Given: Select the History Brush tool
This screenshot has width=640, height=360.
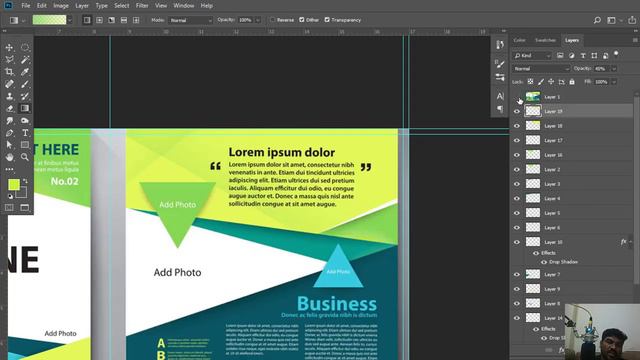Looking at the screenshot, I should (x=25, y=96).
